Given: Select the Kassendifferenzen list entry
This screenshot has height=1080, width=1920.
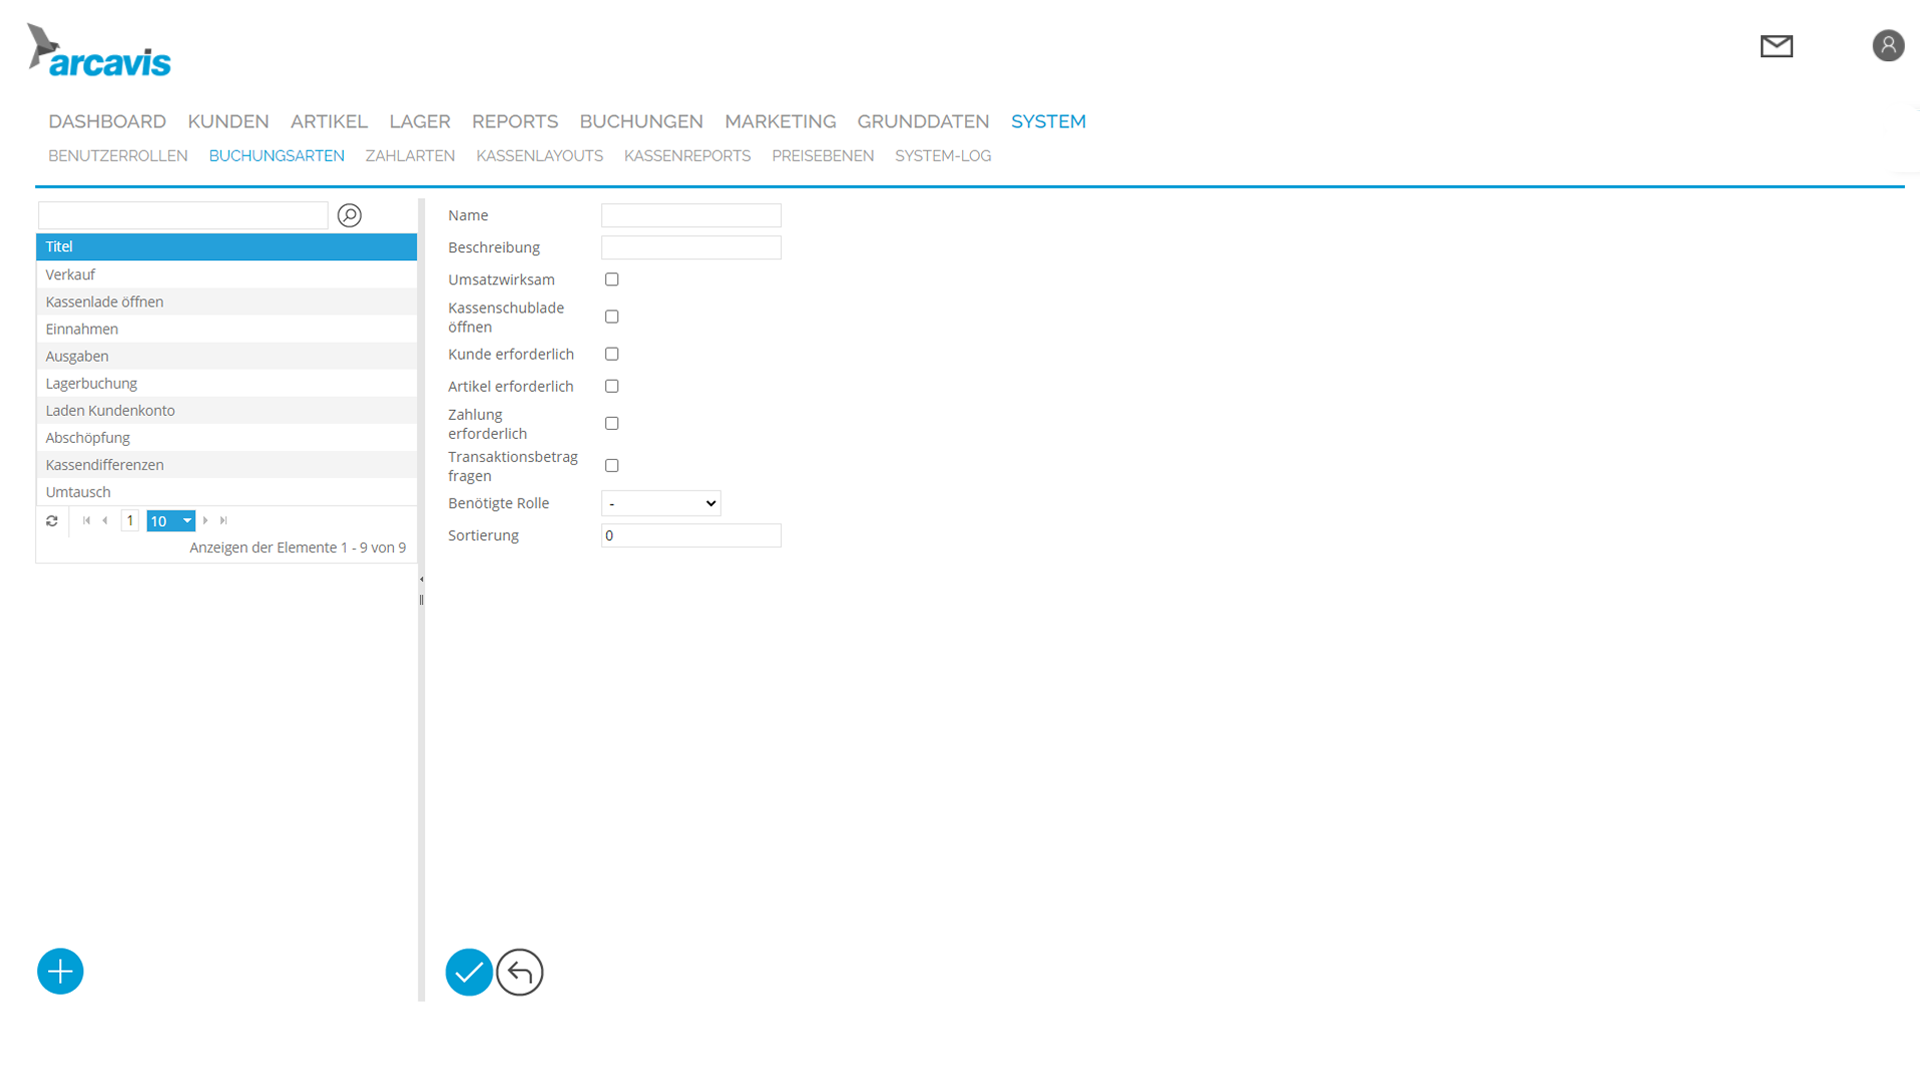Looking at the screenshot, I should coord(104,465).
